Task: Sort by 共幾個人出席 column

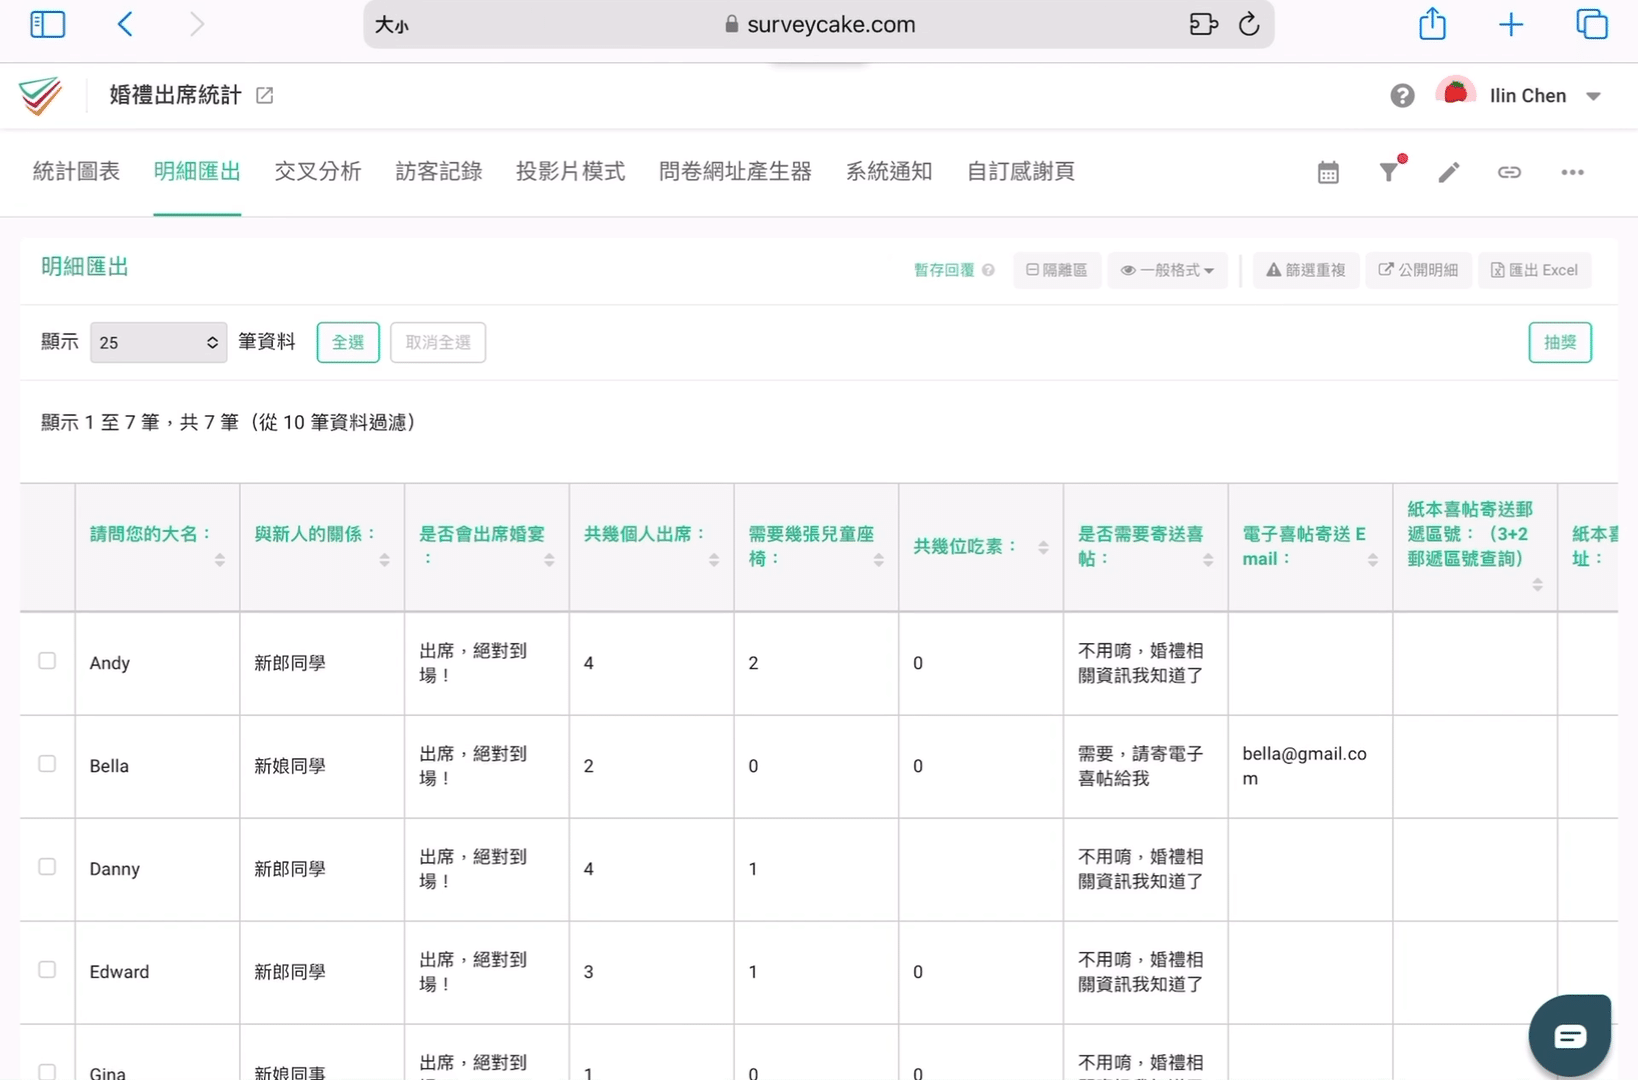Action: (714, 560)
